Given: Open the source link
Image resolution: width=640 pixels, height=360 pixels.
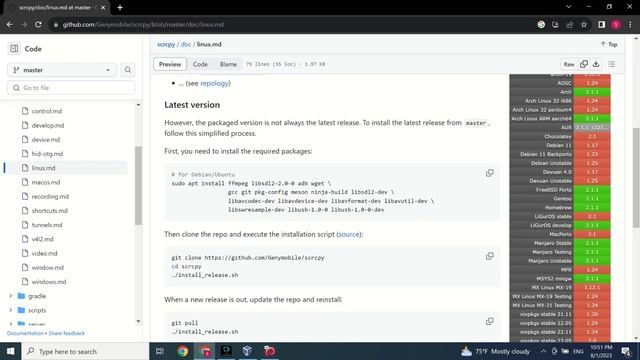Looking at the screenshot, I should (x=349, y=234).
